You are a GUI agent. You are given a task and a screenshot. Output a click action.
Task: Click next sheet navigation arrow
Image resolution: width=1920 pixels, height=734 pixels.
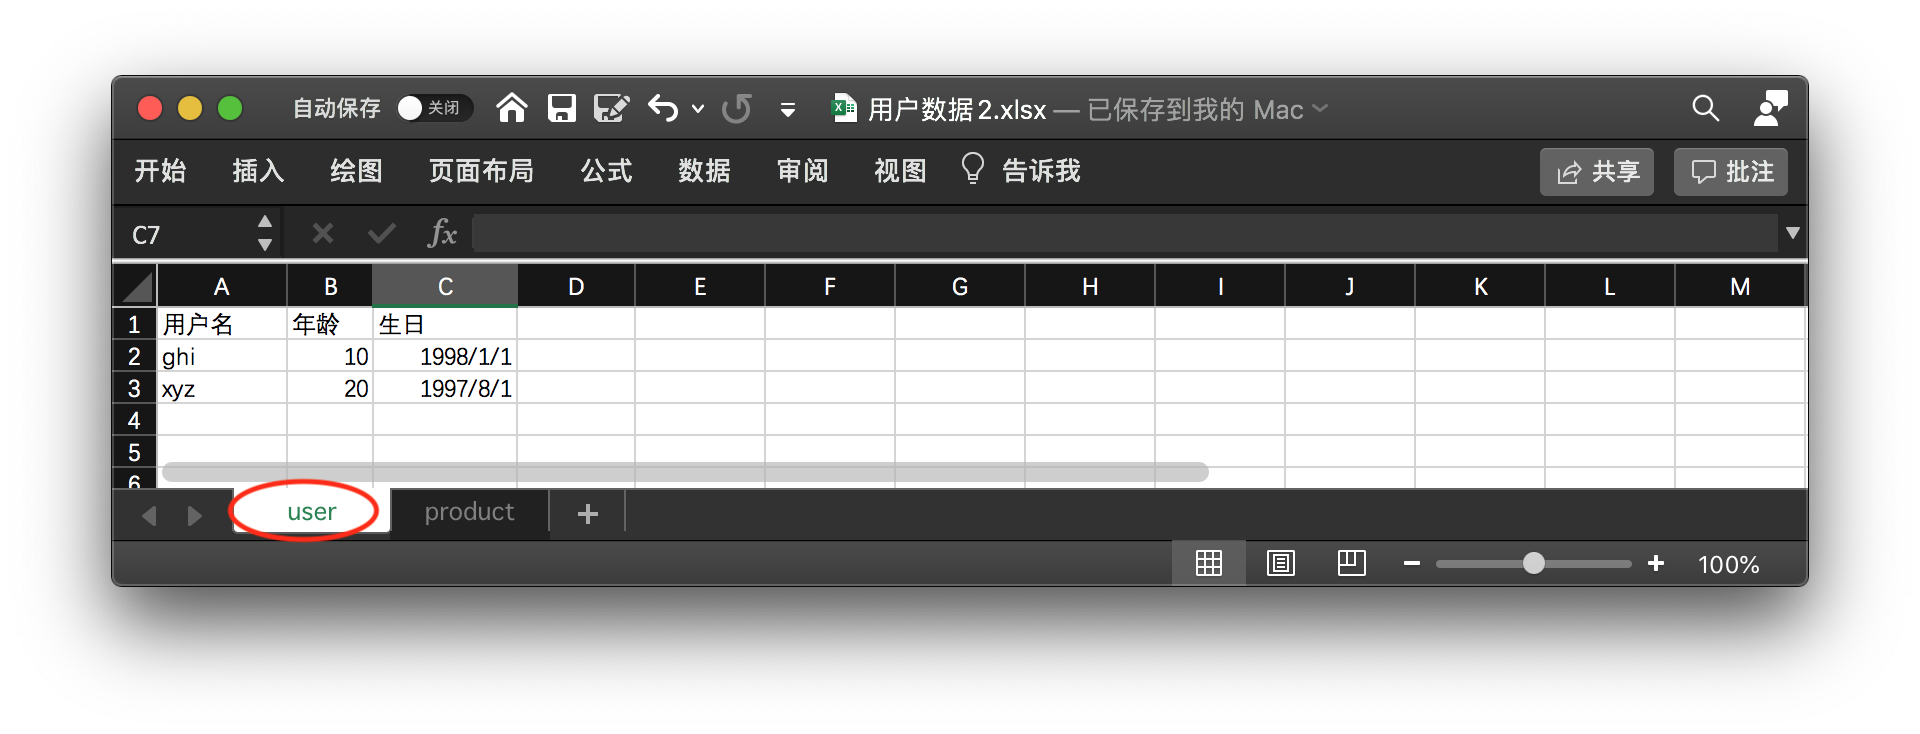pos(194,515)
